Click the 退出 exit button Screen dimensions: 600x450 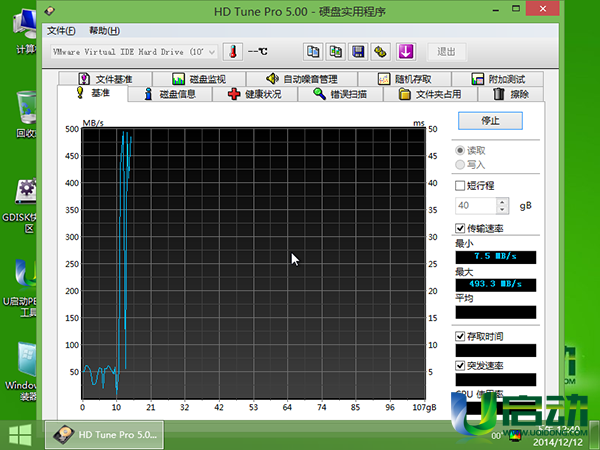pyautogui.click(x=447, y=52)
